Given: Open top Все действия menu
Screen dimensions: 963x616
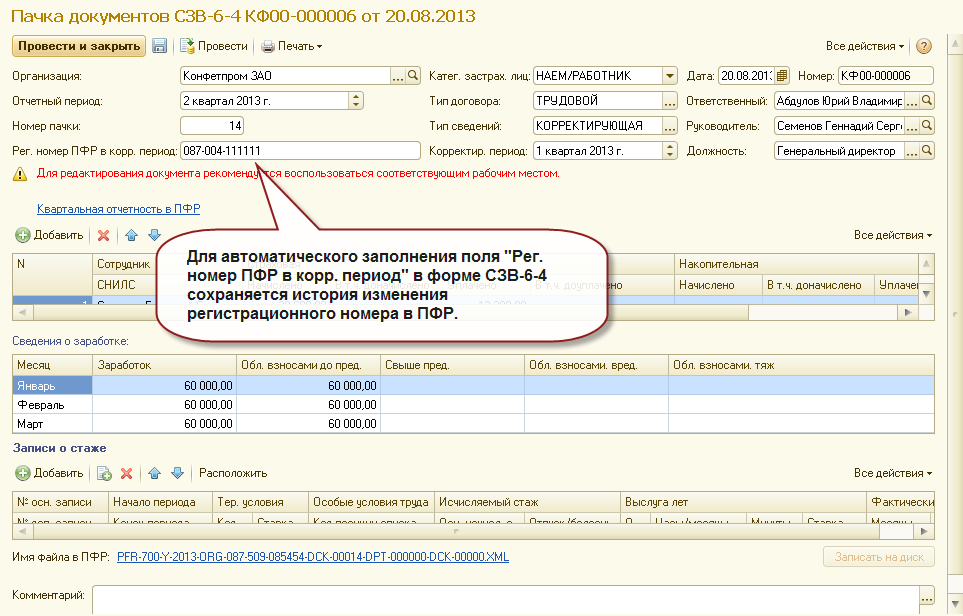Looking at the screenshot, I should [865, 46].
